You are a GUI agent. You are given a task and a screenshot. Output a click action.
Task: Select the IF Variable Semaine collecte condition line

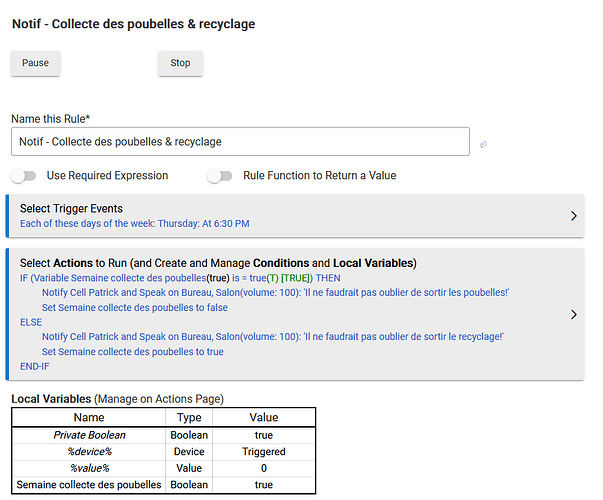coord(180,278)
